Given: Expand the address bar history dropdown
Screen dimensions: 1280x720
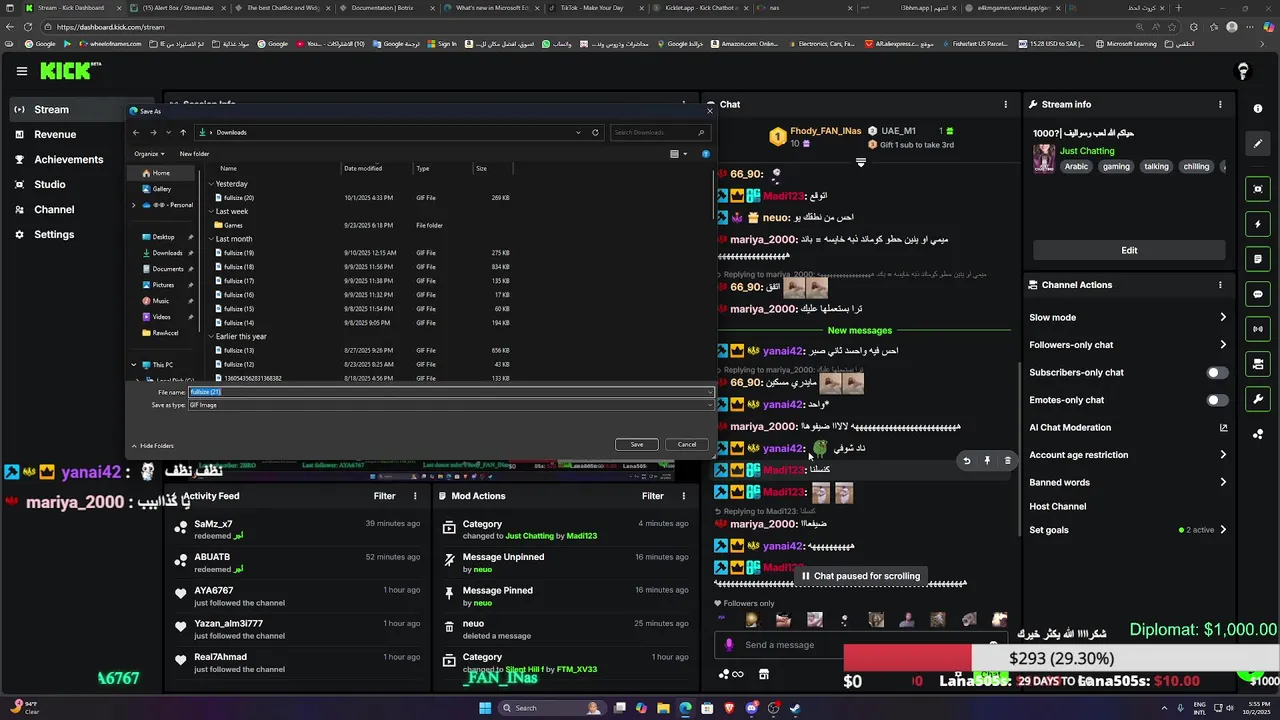Looking at the screenshot, I should click(578, 132).
